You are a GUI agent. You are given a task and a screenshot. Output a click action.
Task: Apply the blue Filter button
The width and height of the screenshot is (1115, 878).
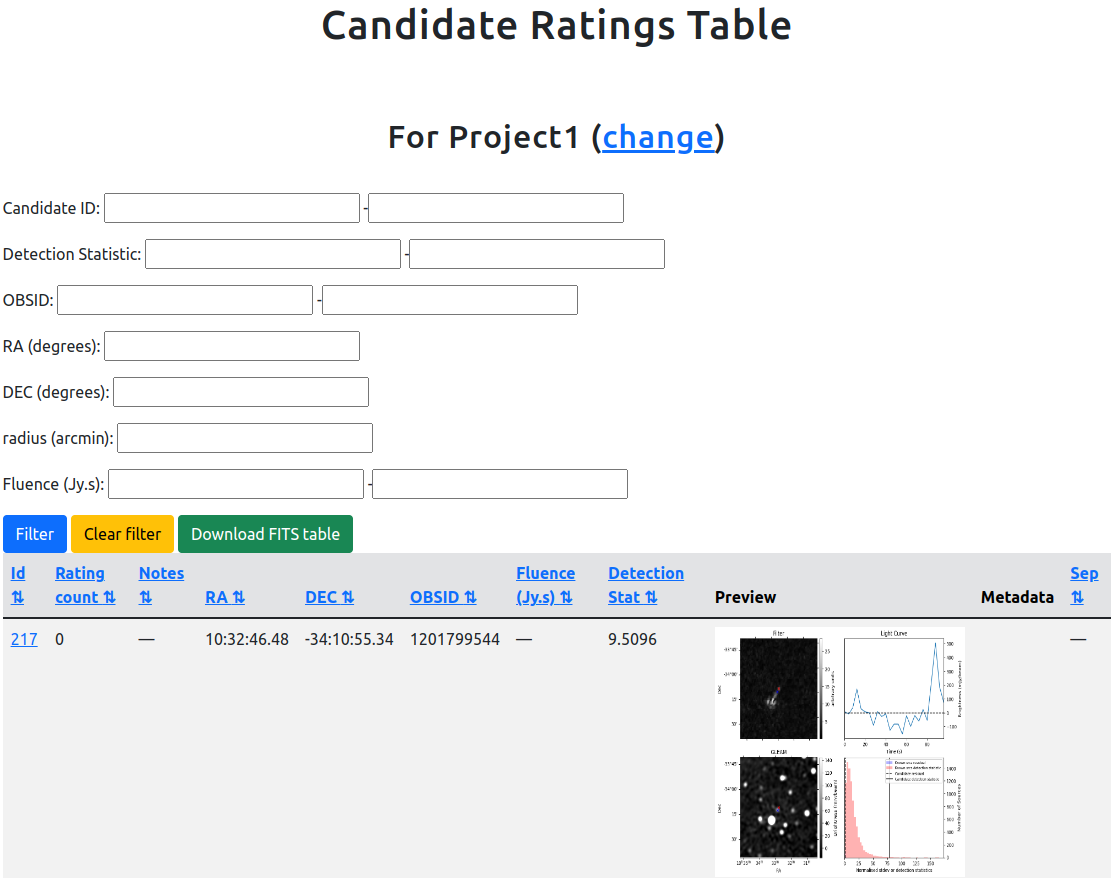(35, 534)
